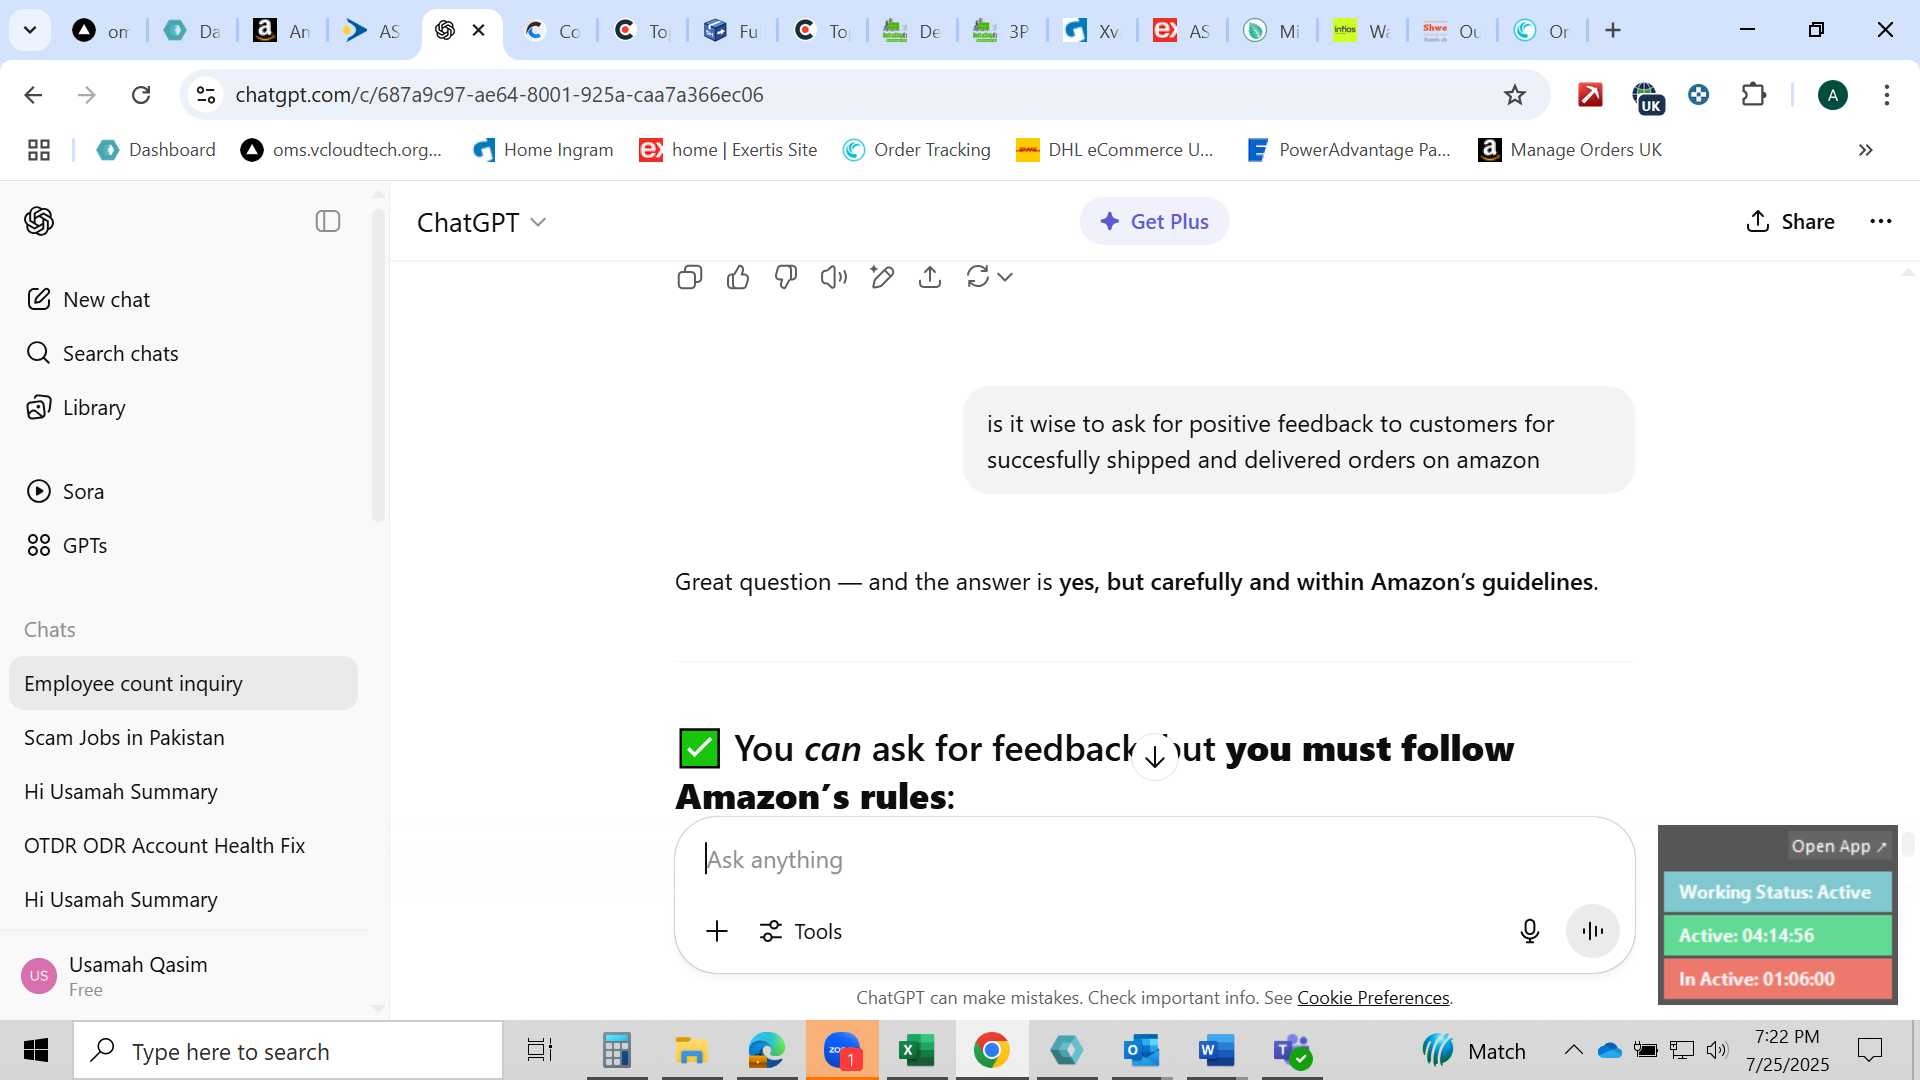Open the Chrome three-dot menu
Image resolution: width=1920 pixels, height=1080 pixels.
click(x=1887, y=94)
